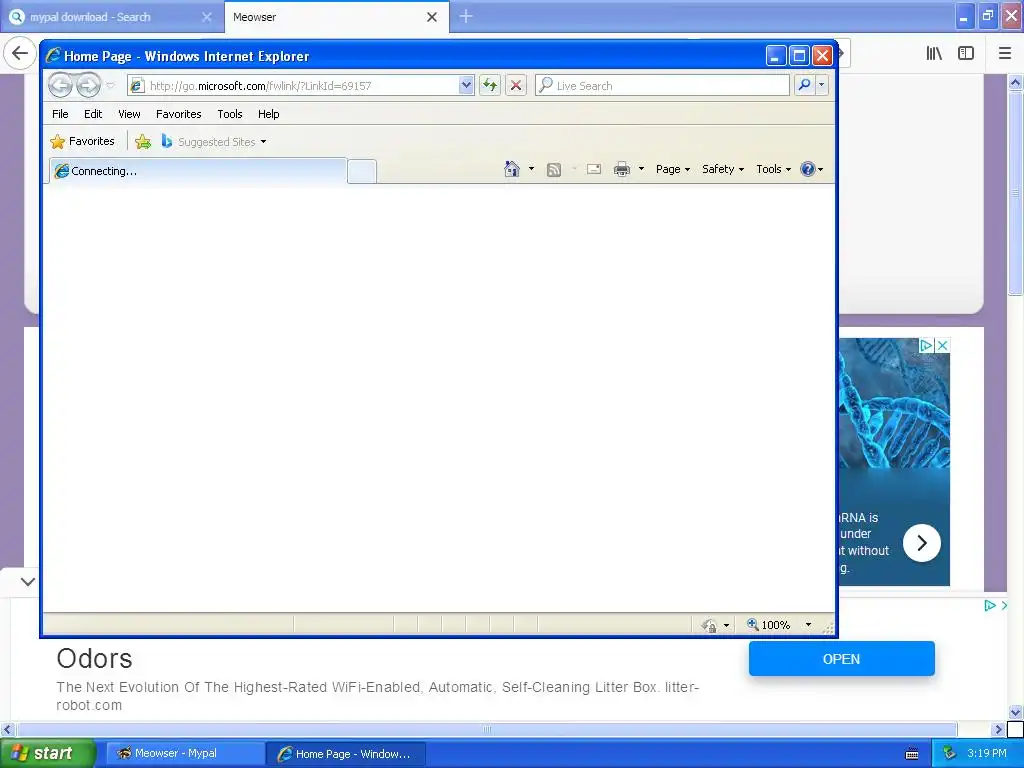Open the Help menu
The width and height of the screenshot is (1024, 768).
(268, 114)
